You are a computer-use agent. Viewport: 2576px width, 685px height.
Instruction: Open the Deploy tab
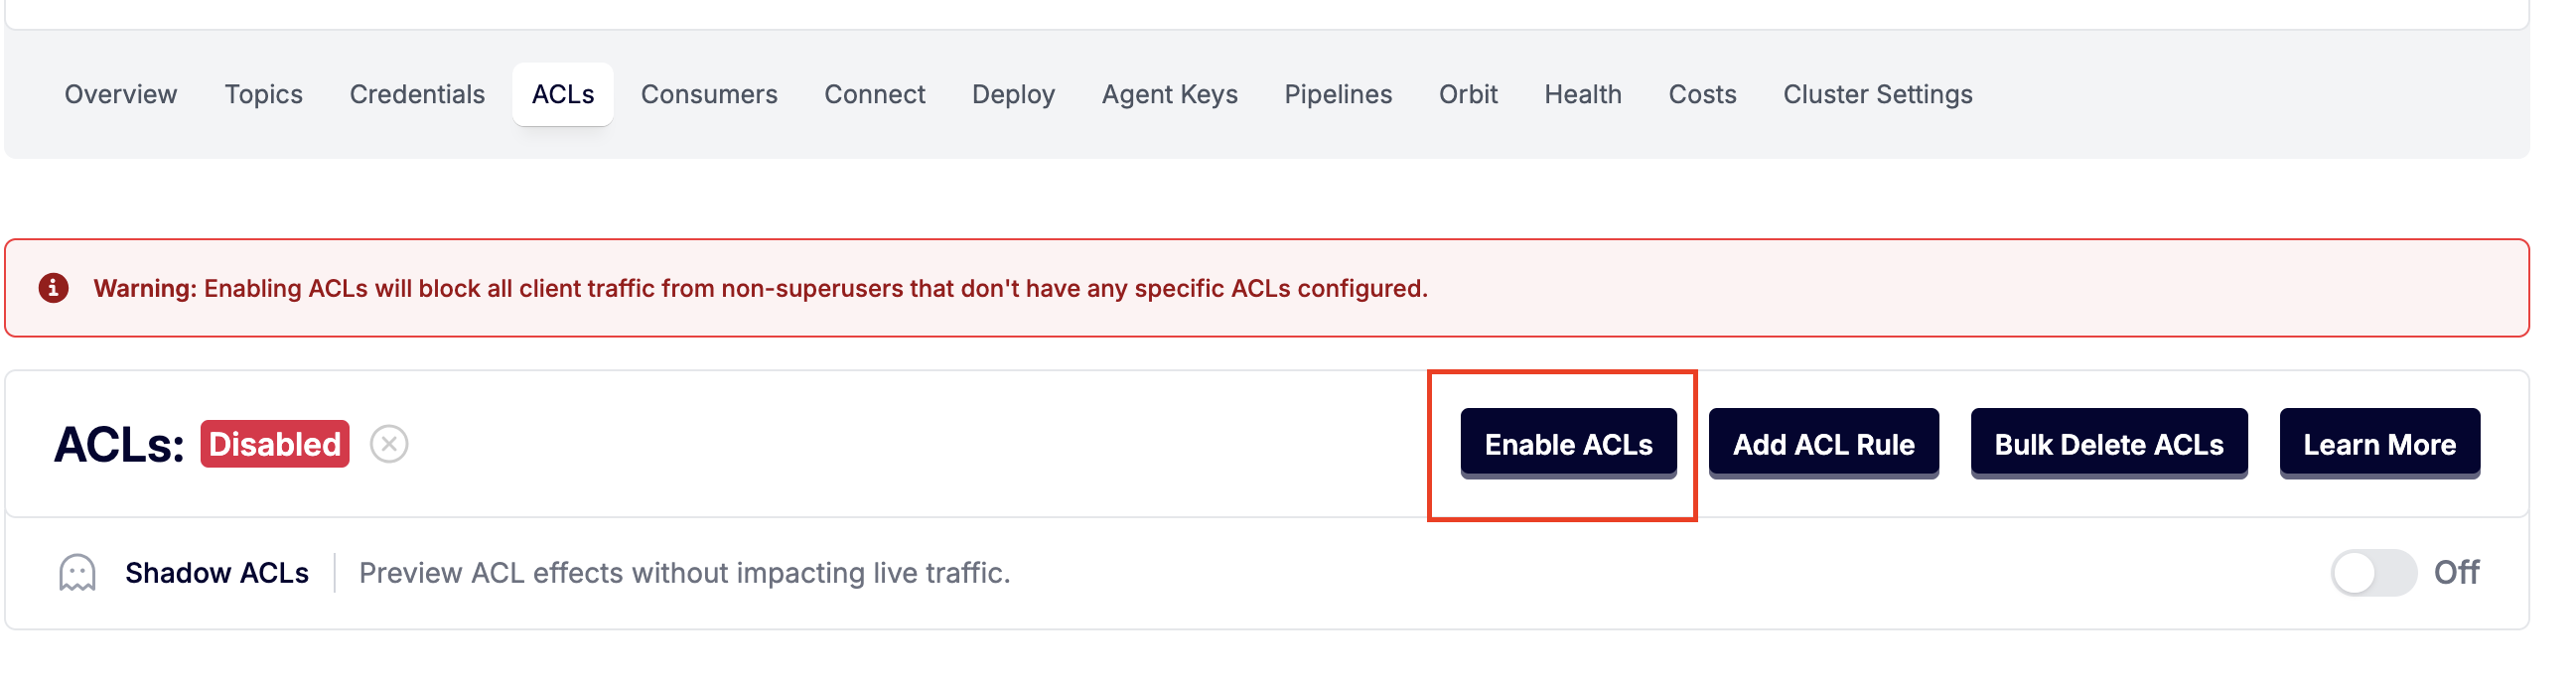coord(1013,94)
